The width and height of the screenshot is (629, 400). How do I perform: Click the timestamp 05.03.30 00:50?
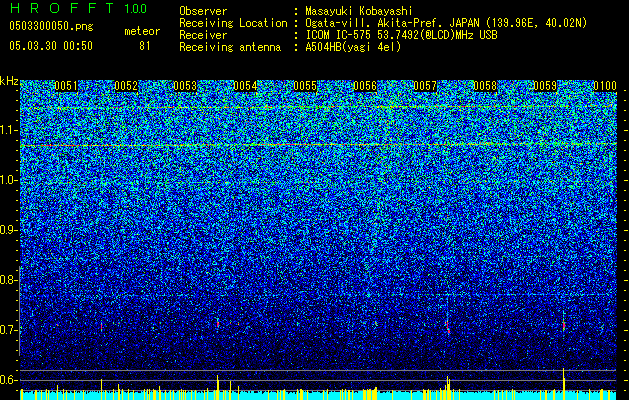51,46
